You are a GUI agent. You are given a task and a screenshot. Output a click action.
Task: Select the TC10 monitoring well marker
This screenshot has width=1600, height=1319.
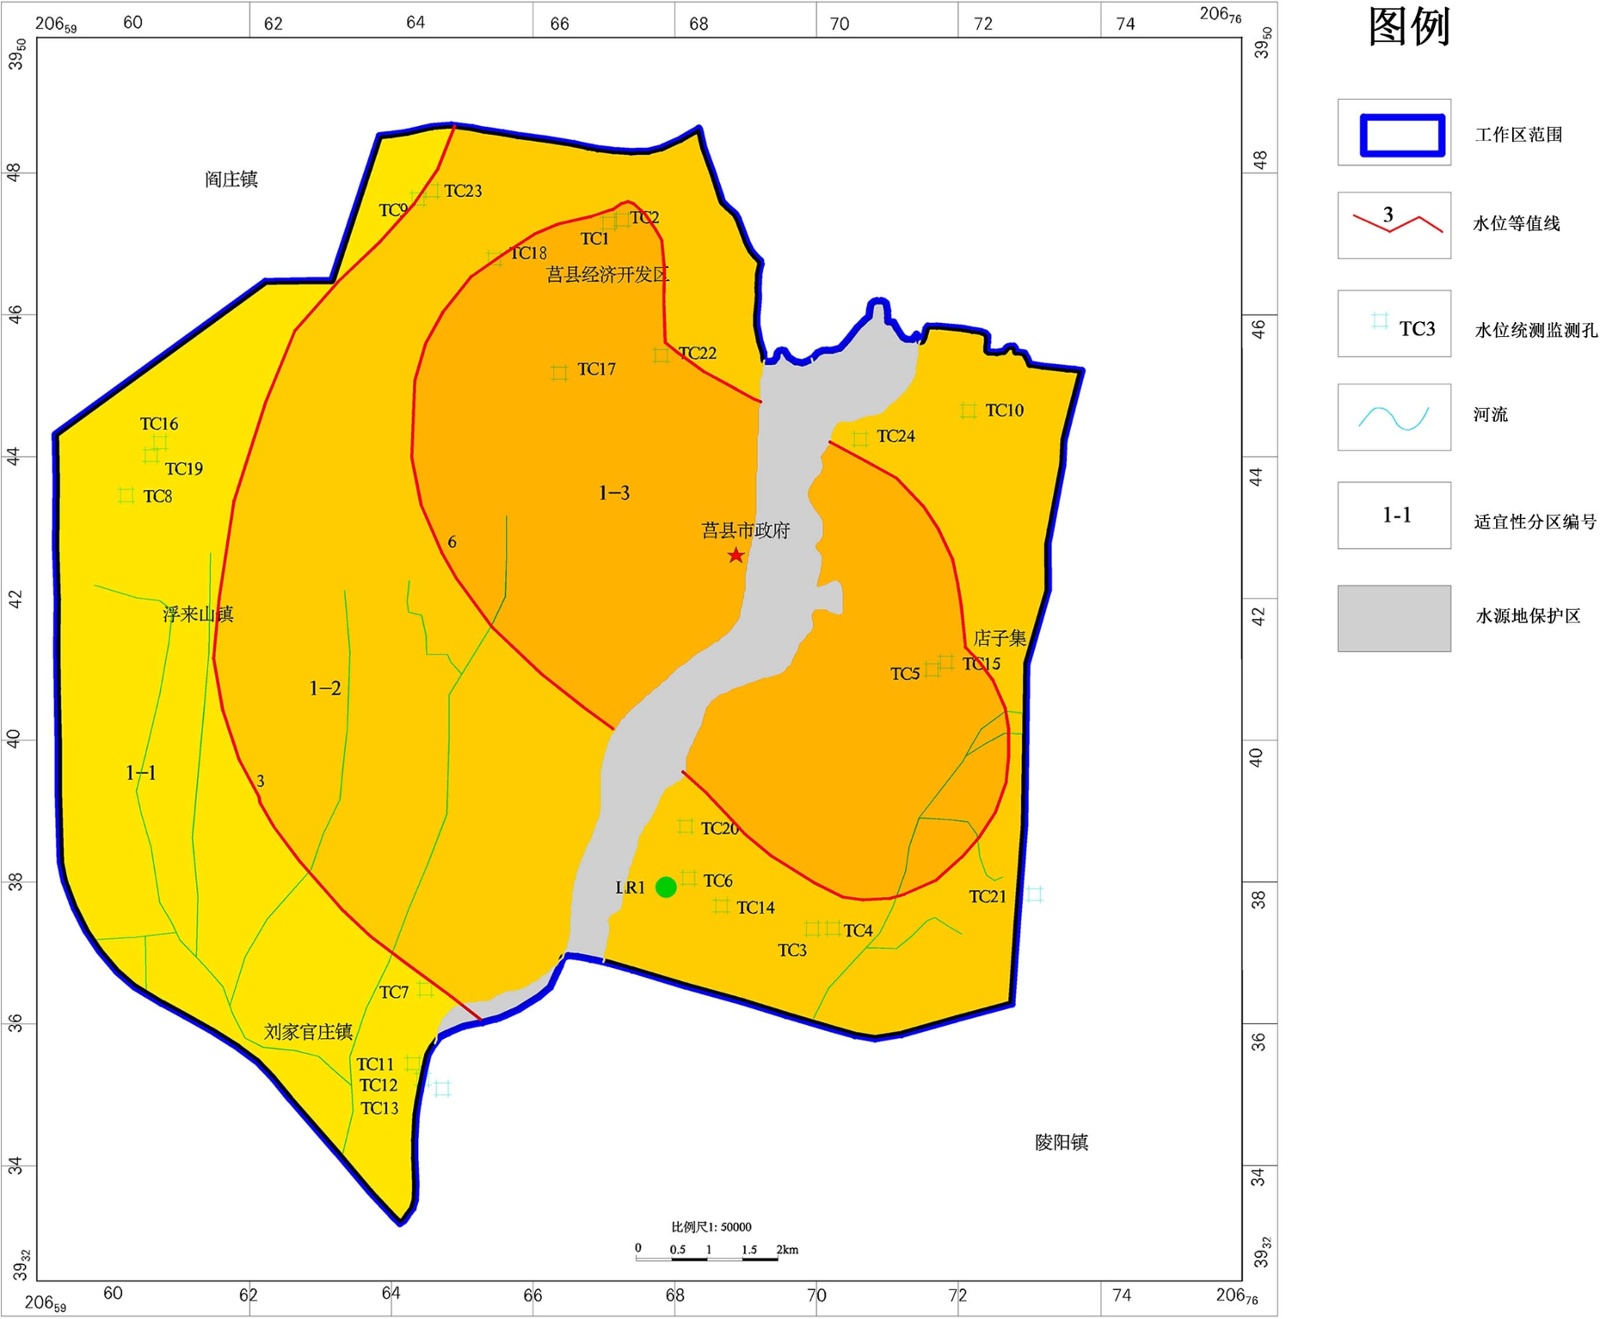(968, 411)
